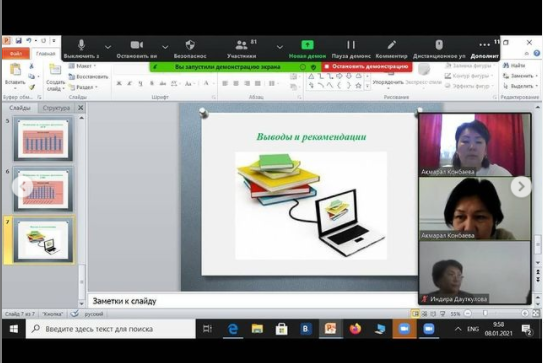The height and width of the screenshot is (363, 544).
Task: Select the star shape in shapes gallery
Action: [x=358, y=85]
